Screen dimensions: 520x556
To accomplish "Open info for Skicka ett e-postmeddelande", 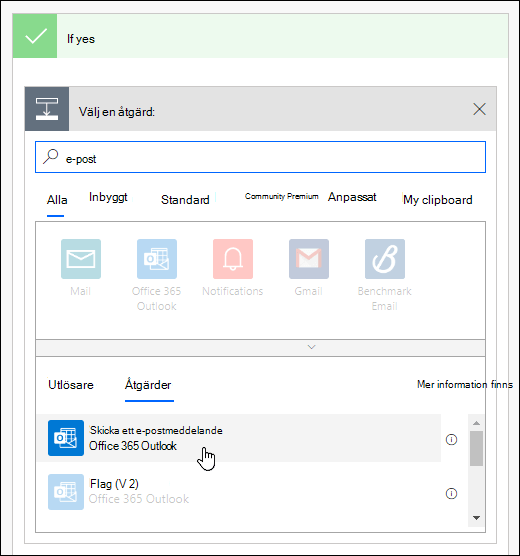I will (x=451, y=440).
